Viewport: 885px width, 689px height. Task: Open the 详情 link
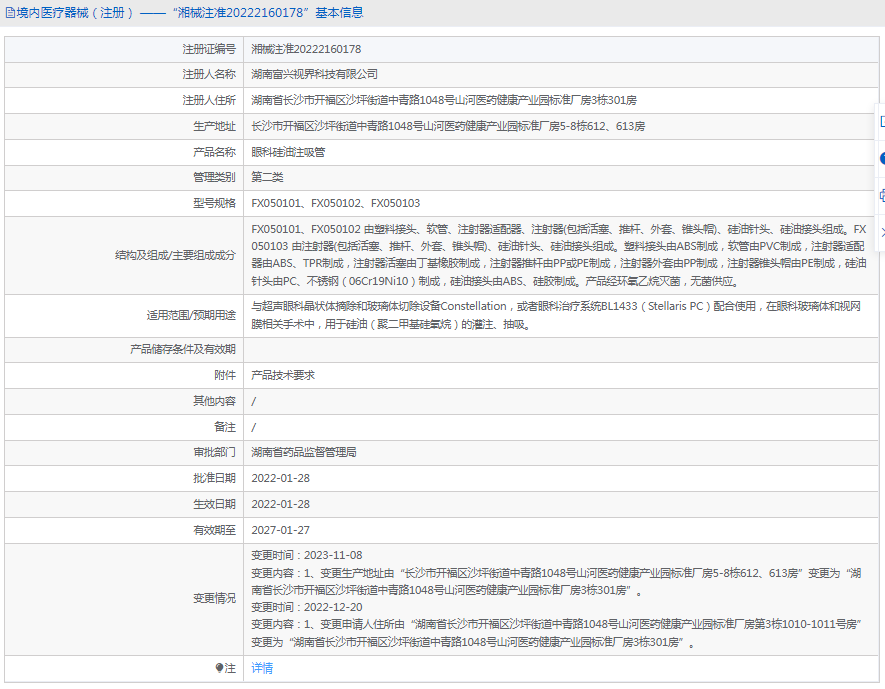coord(261,668)
